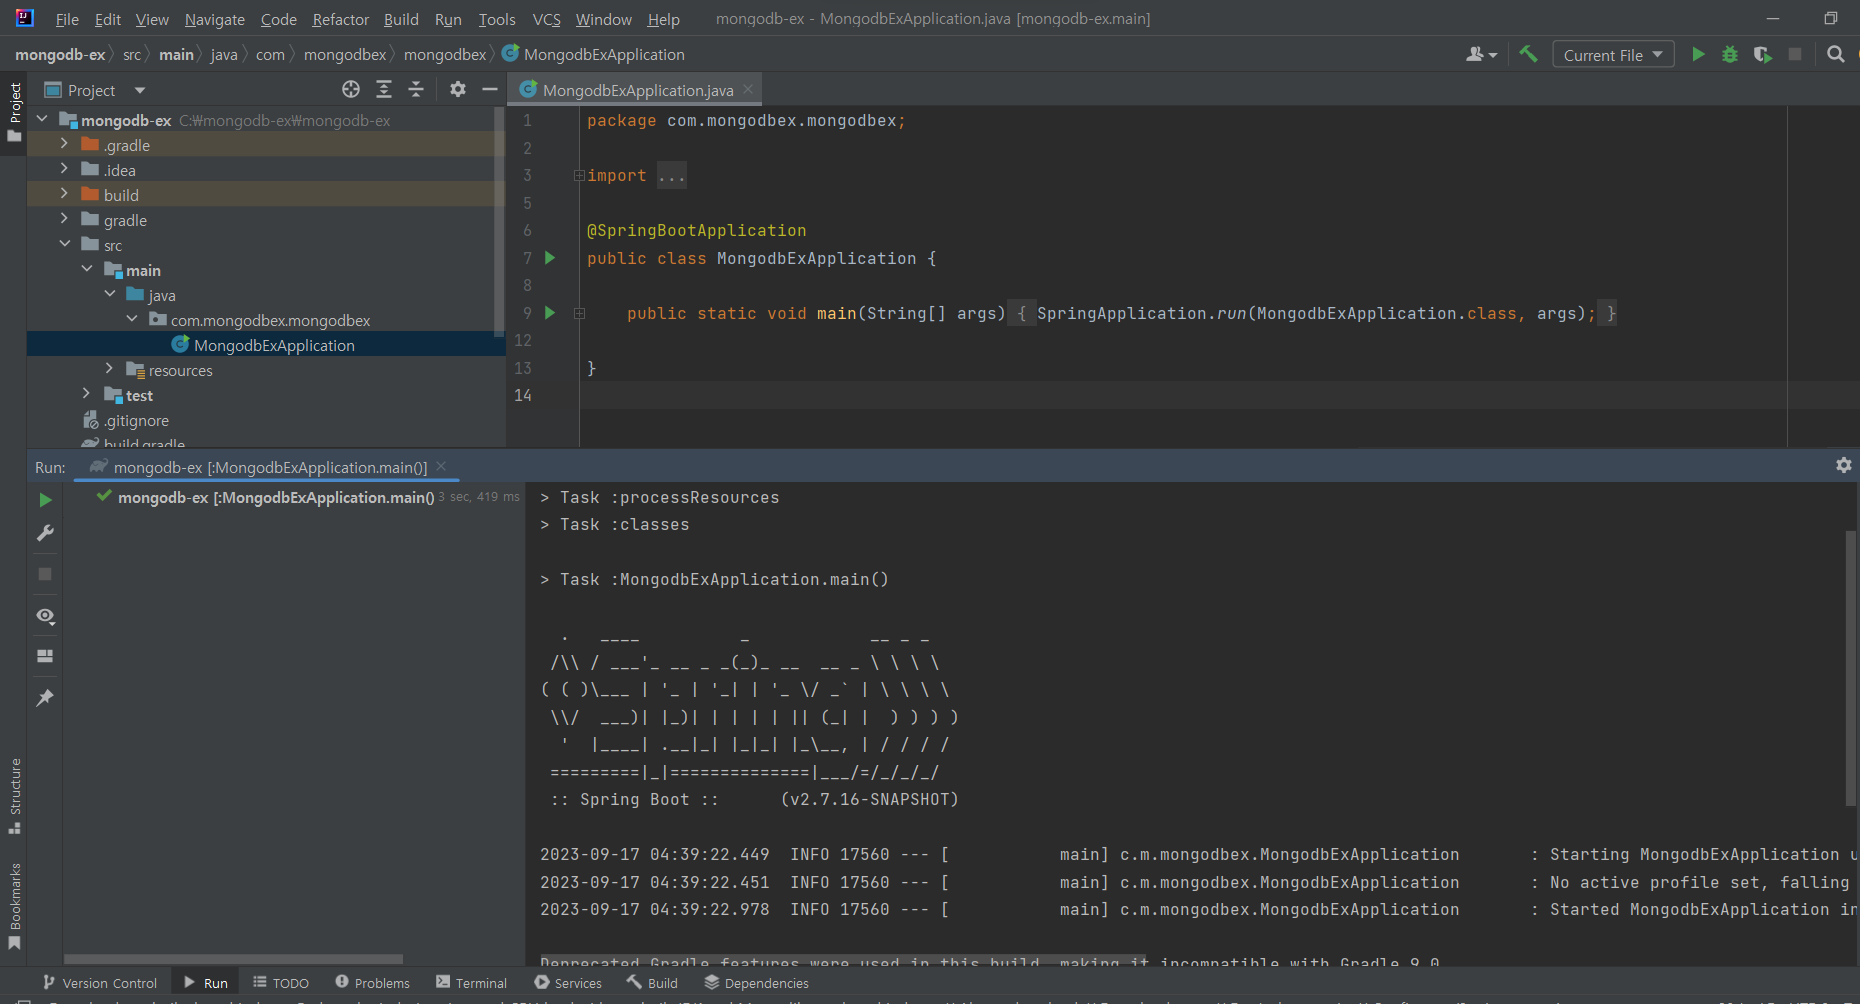Collapse the src folder

[64, 244]
